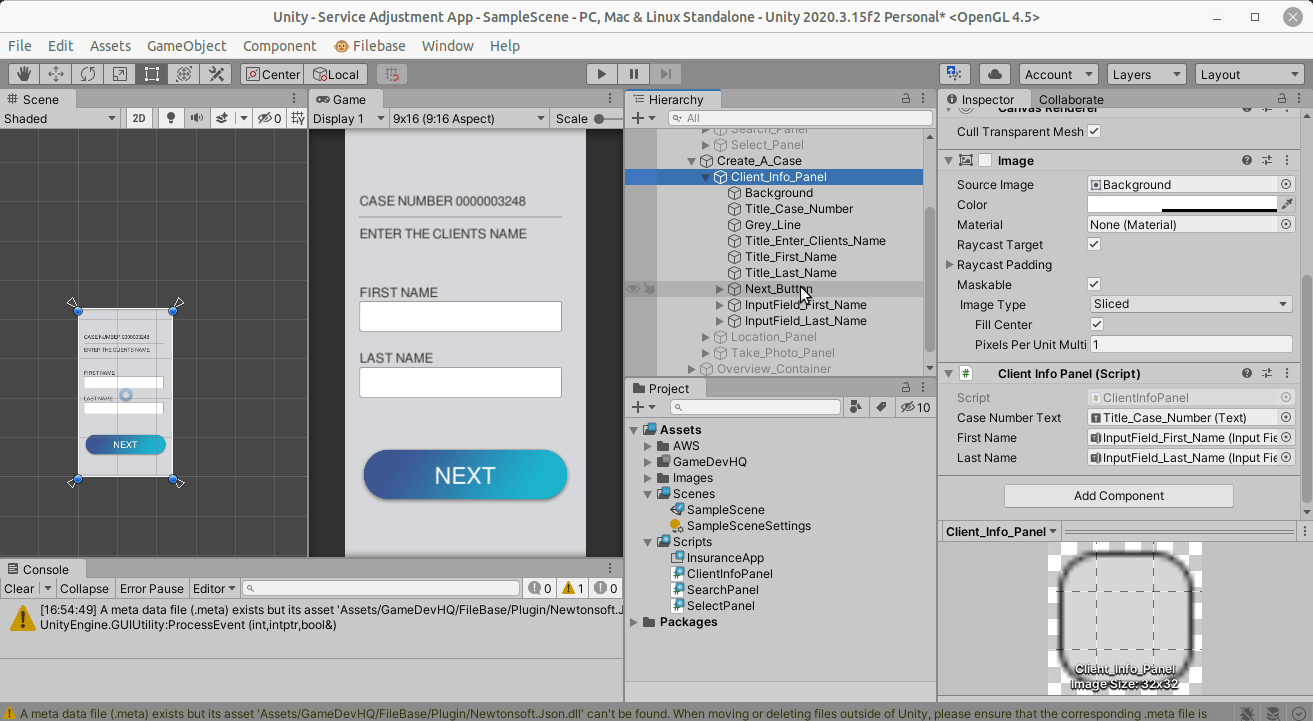Toggle Error Pause in Console
Screen dimensions: 1313x721
152,588
